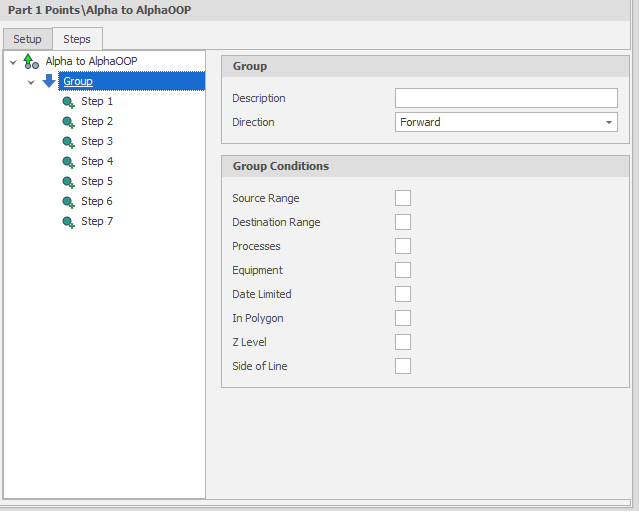639x512 pixels.
Task: Switch to the Setup tab
Action: pos(27,39)
